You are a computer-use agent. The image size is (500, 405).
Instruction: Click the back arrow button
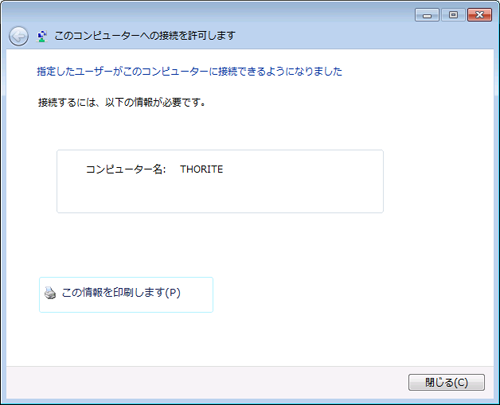pyautogui.click(x=19, y=36)
